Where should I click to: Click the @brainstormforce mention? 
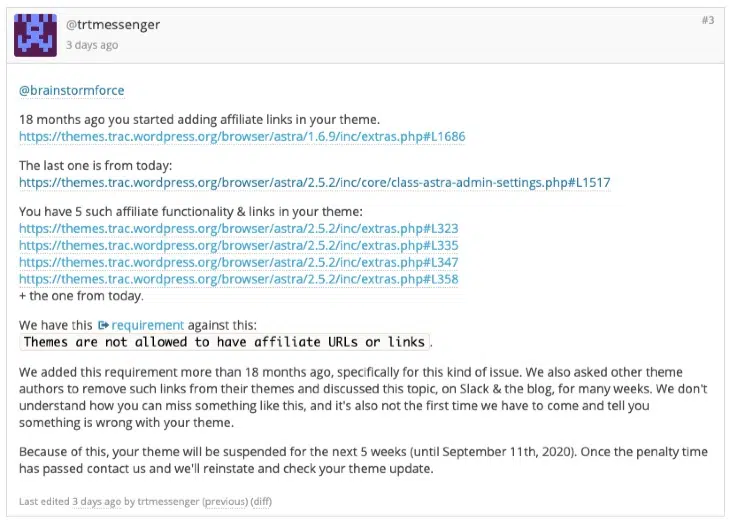(72, 90)
